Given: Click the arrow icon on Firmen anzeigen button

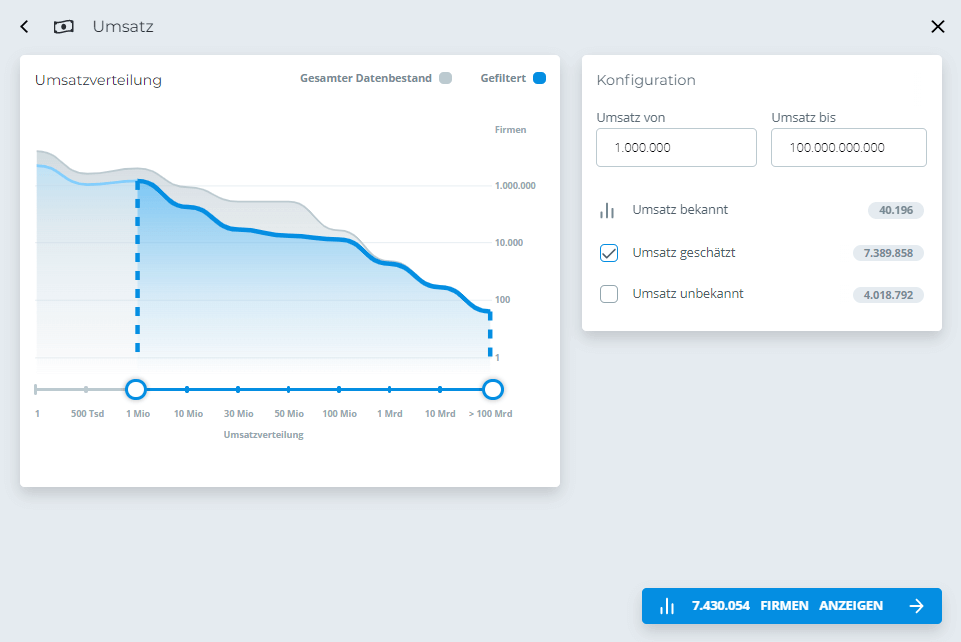Looking at the screenshot, I should pyautogui.click(x=916, y=606).
